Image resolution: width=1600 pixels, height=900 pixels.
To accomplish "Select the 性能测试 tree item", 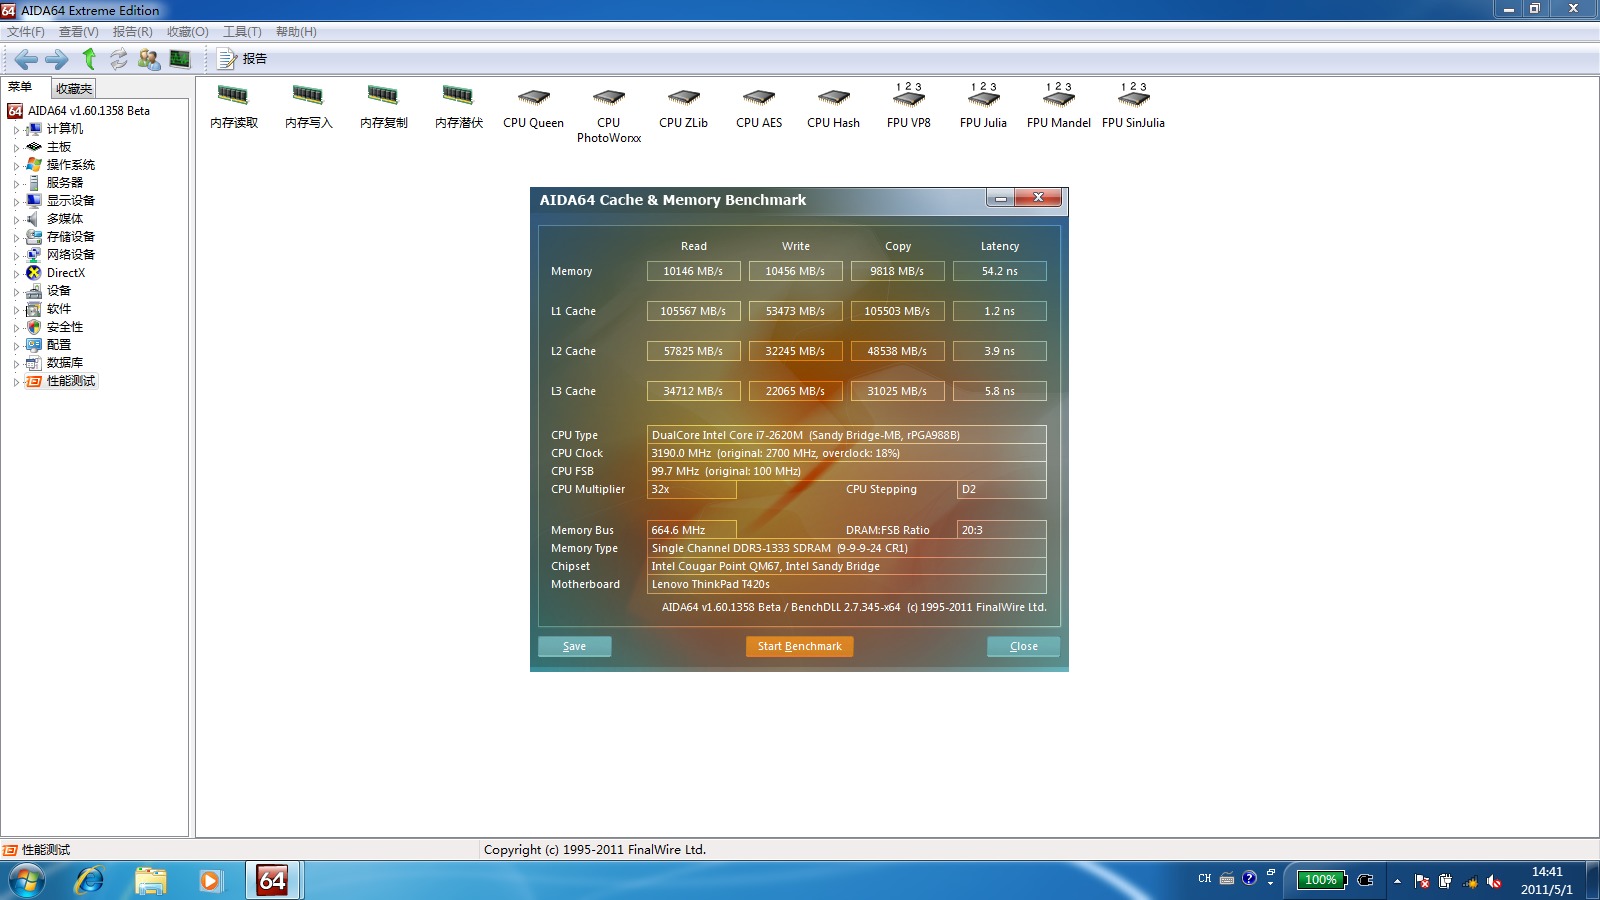I will (71, 381).
